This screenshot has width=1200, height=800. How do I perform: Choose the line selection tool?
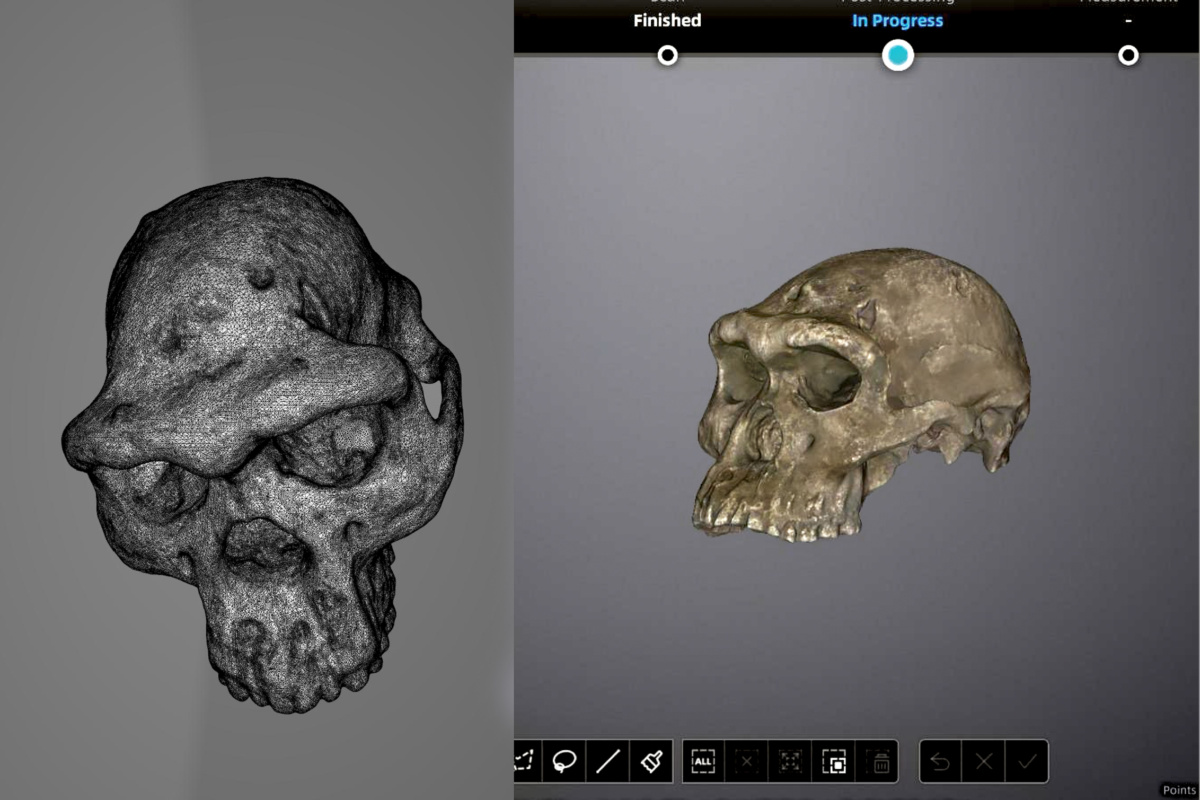607,762
